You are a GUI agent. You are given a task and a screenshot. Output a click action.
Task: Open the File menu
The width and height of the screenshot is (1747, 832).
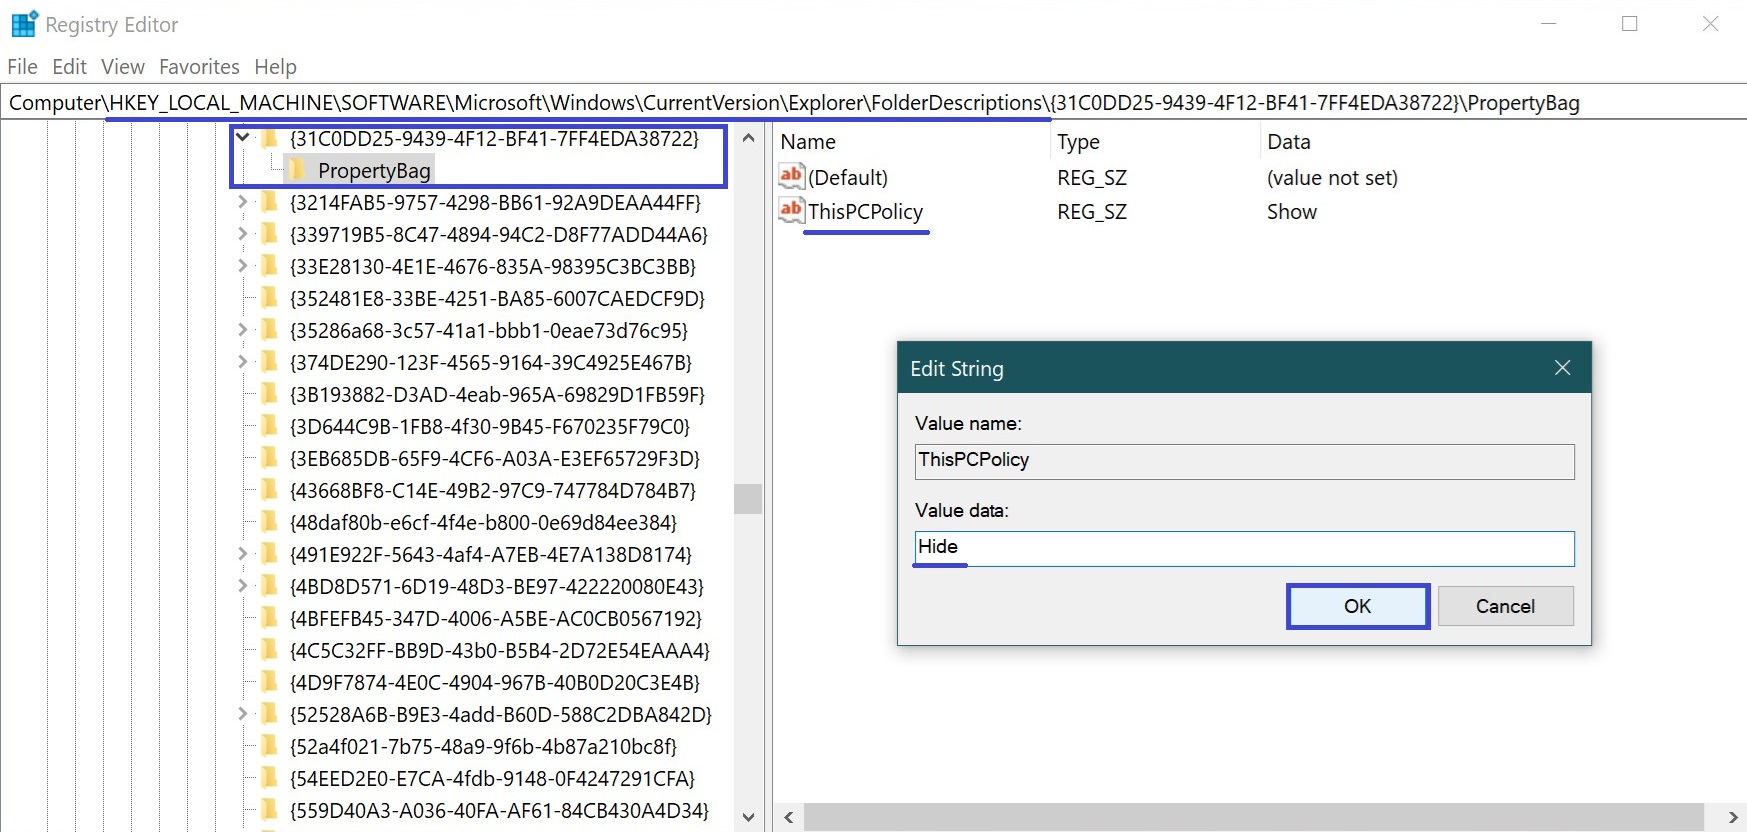tap(22, 67)
